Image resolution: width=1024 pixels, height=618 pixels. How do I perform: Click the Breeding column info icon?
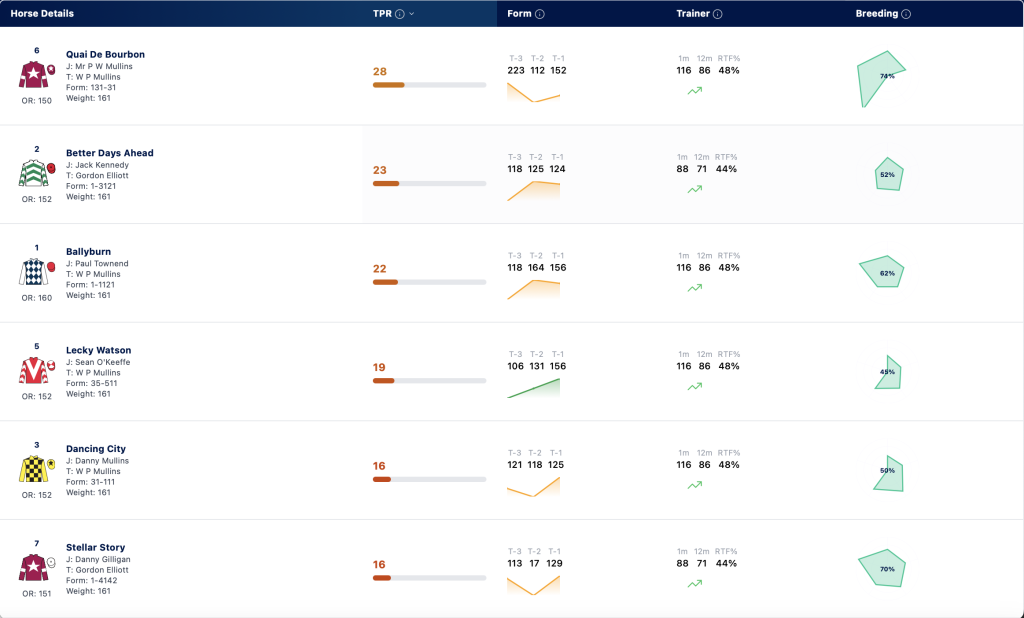pyautogui.click(x=906, y=14)
